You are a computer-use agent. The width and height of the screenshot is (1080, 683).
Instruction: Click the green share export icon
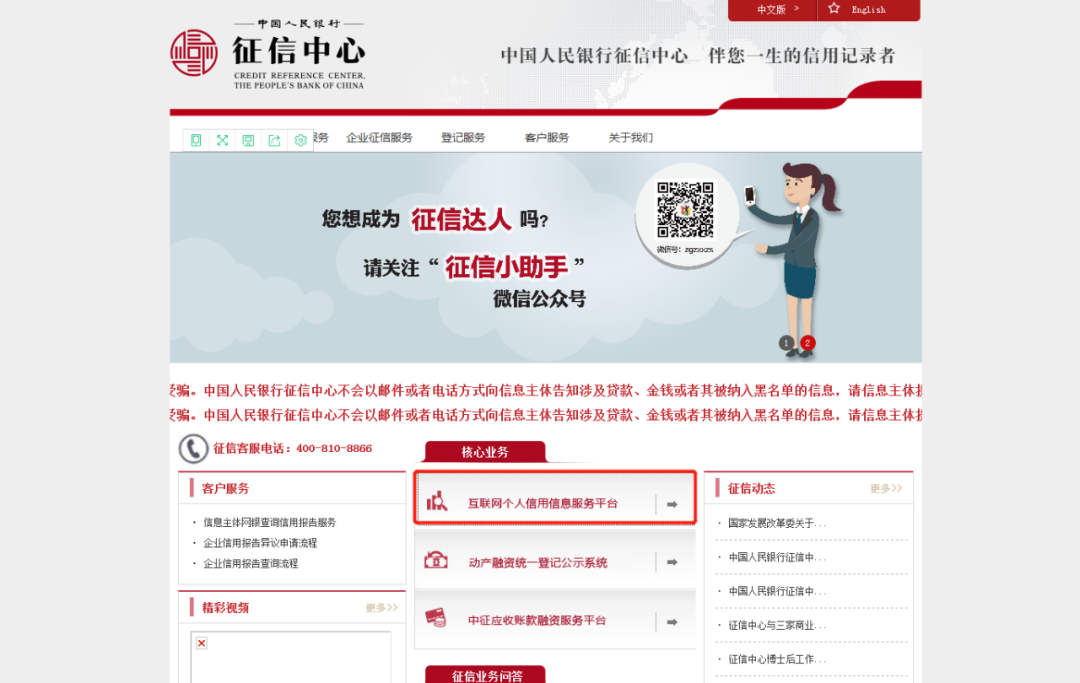point(274,140)
